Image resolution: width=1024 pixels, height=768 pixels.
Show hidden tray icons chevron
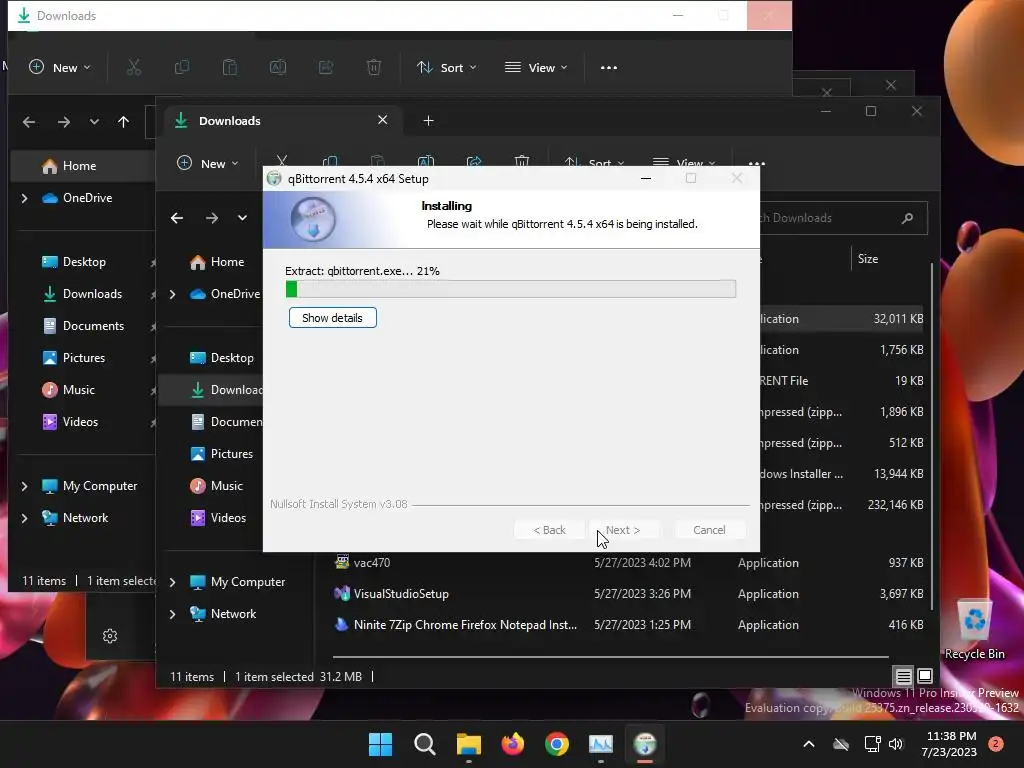(x=808, y=744)
